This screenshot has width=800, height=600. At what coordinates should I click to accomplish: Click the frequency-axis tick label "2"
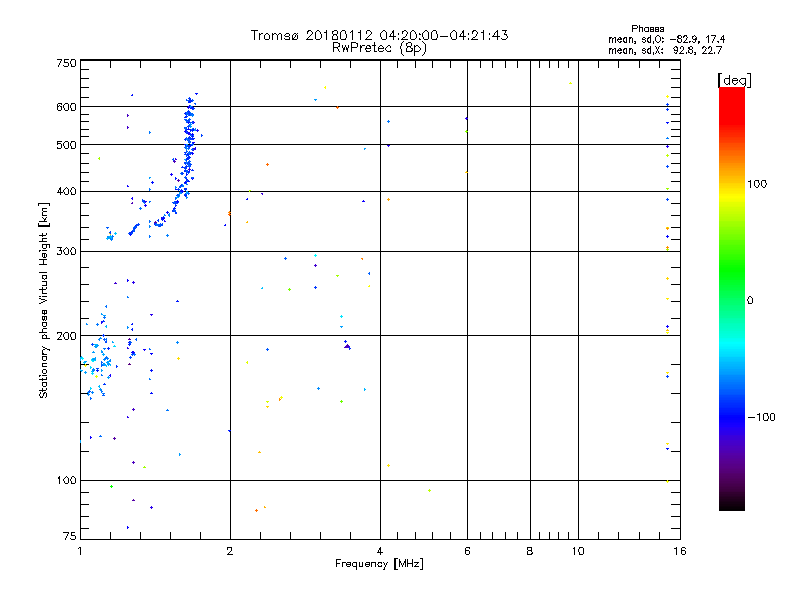pos(230,551)
